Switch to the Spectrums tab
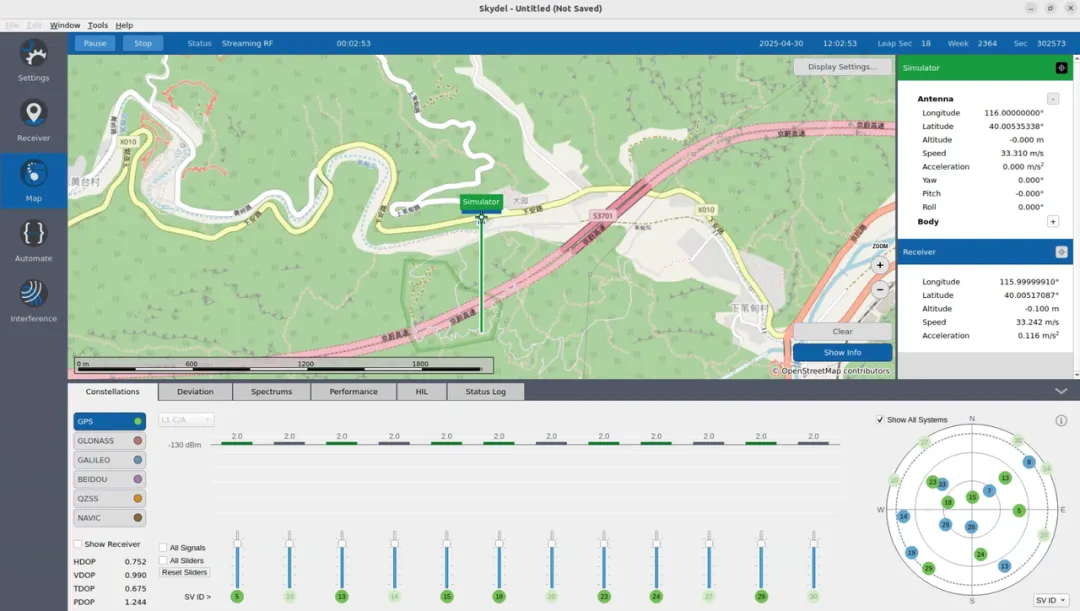The height and width of the screenshot is (611, 1080). click(271, 391)
